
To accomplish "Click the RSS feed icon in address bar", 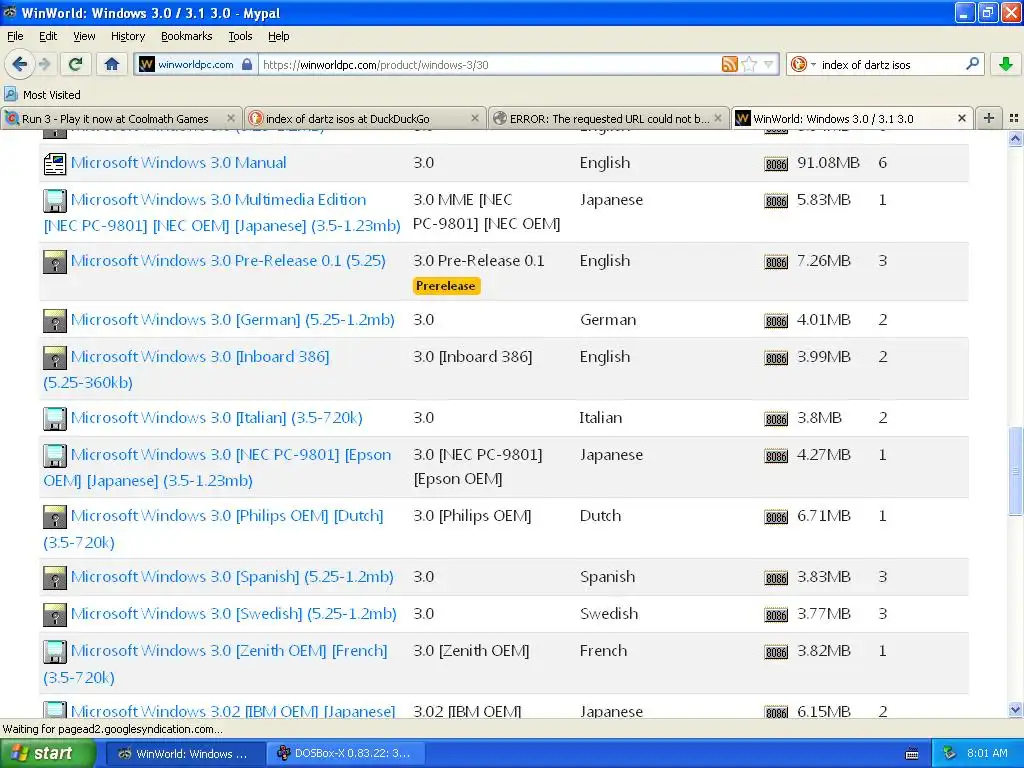I will [729, 64].
